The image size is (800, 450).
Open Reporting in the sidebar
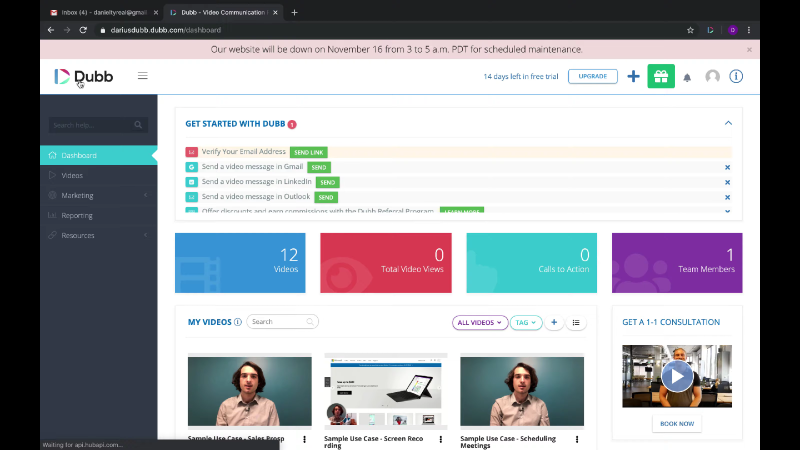pyautogui.click(x=77, y=215)
